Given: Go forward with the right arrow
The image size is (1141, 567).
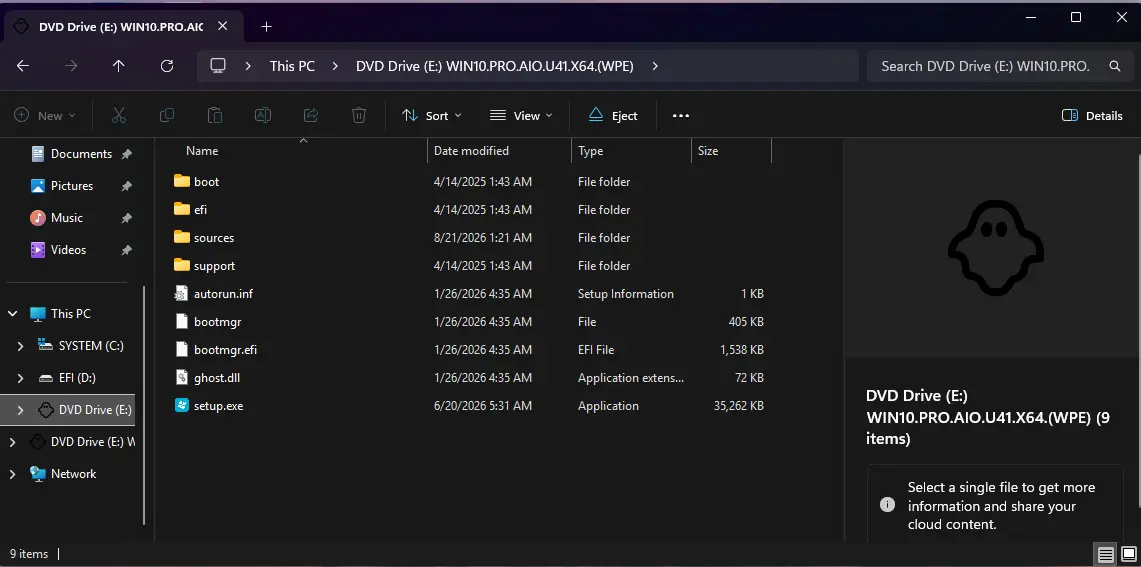Looking at the screenshot, I should pyautogui.click(x=71, y=66).
